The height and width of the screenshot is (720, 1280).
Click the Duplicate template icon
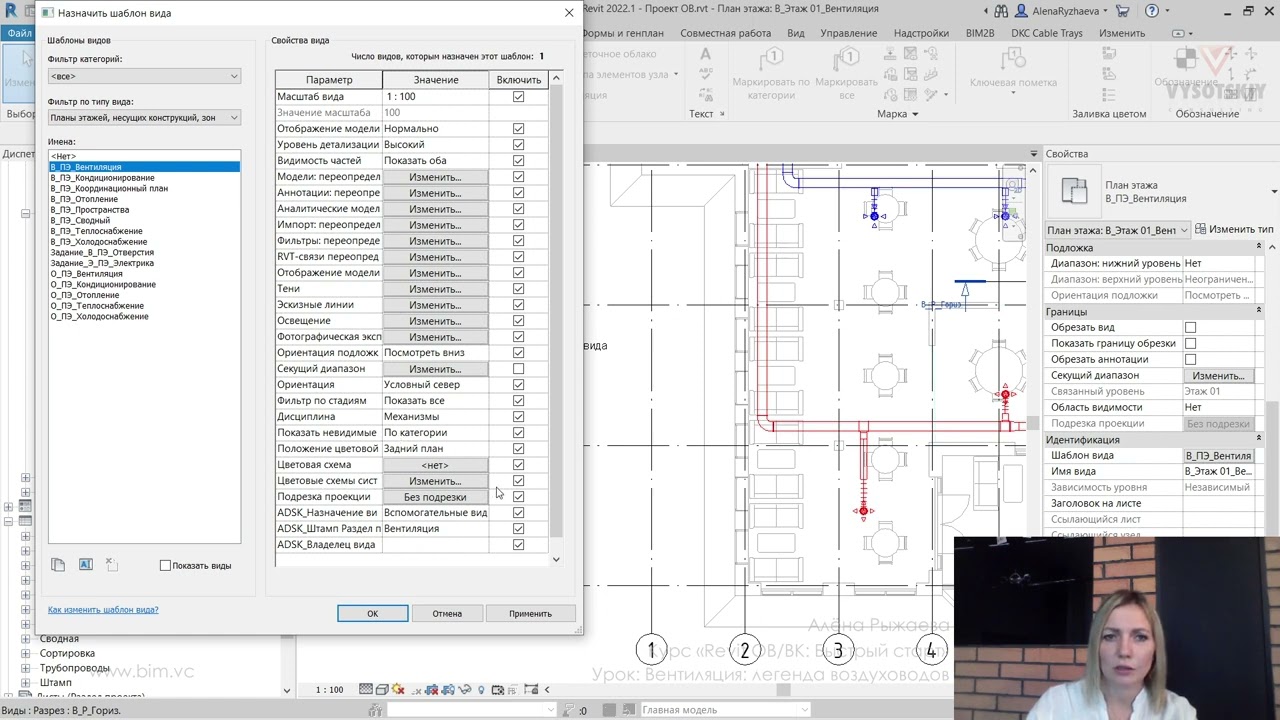coord(58,565)
